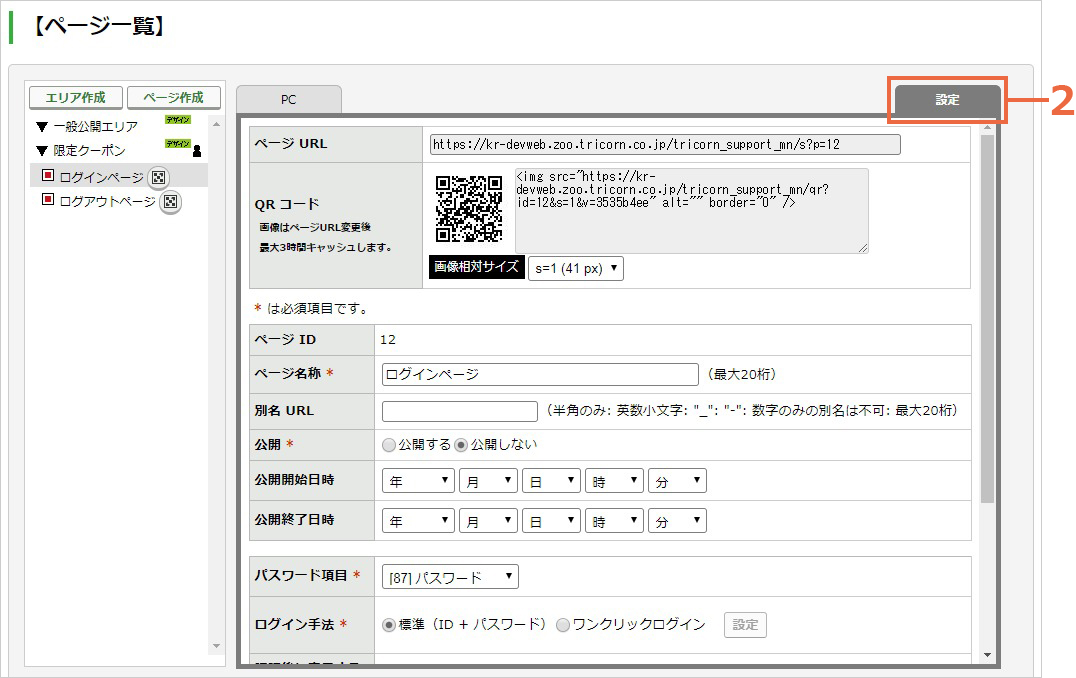Open 公開終了日時 year dropdown
The width and height of the screenshot is (1076, 678).
click(419, 521)
